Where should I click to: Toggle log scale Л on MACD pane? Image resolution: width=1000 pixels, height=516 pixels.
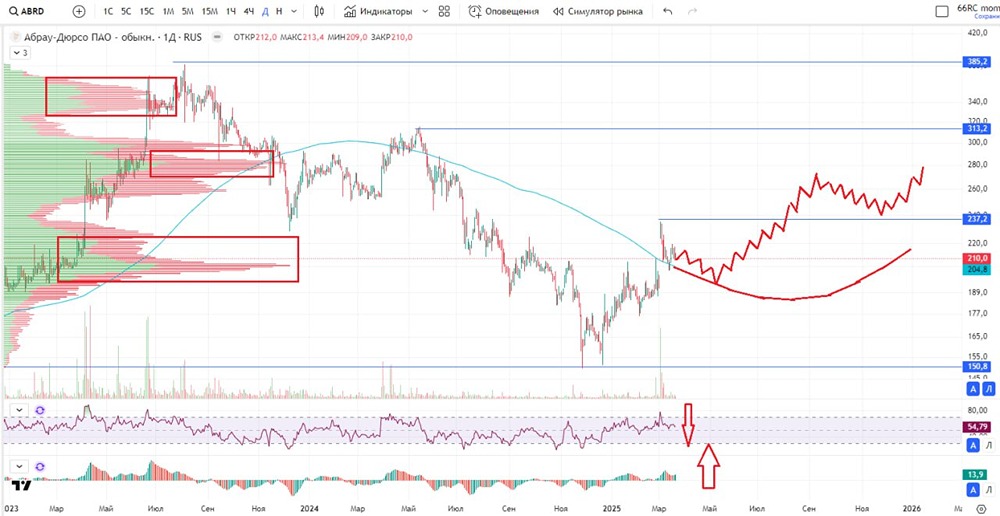click(x=989, y=490)
